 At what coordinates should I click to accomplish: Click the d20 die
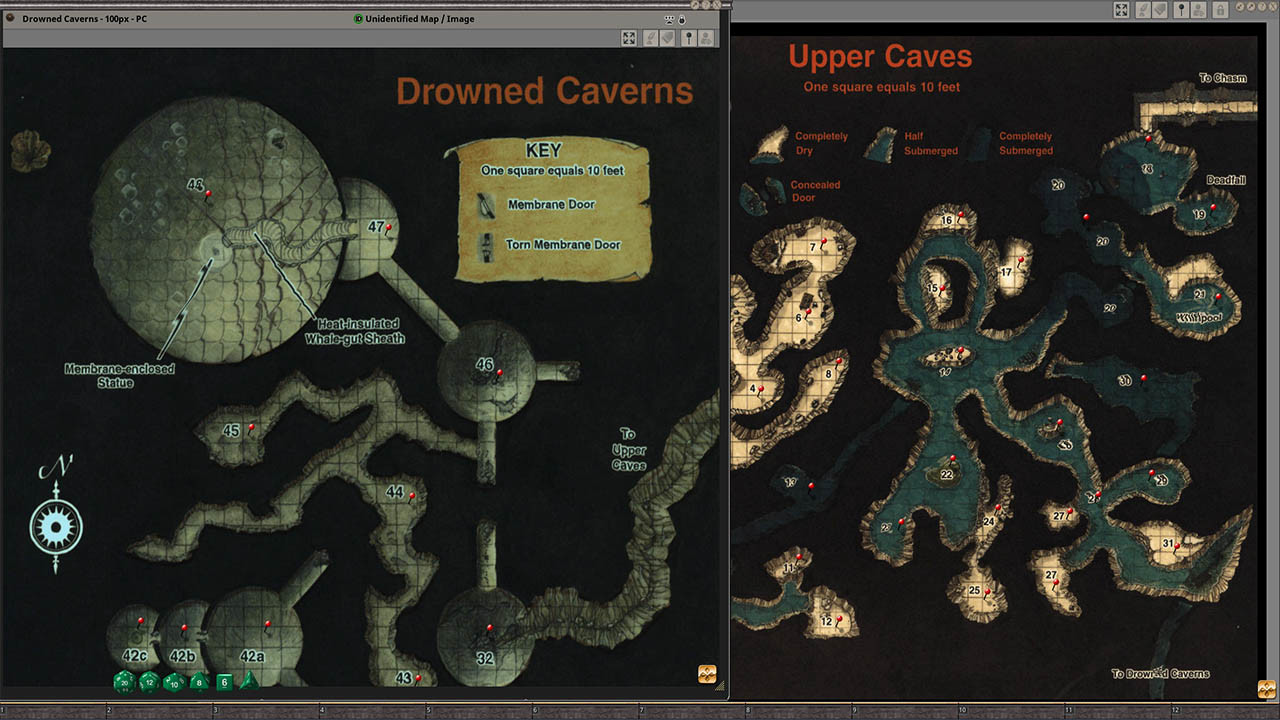pyautogui.click(x=124, y=682)
